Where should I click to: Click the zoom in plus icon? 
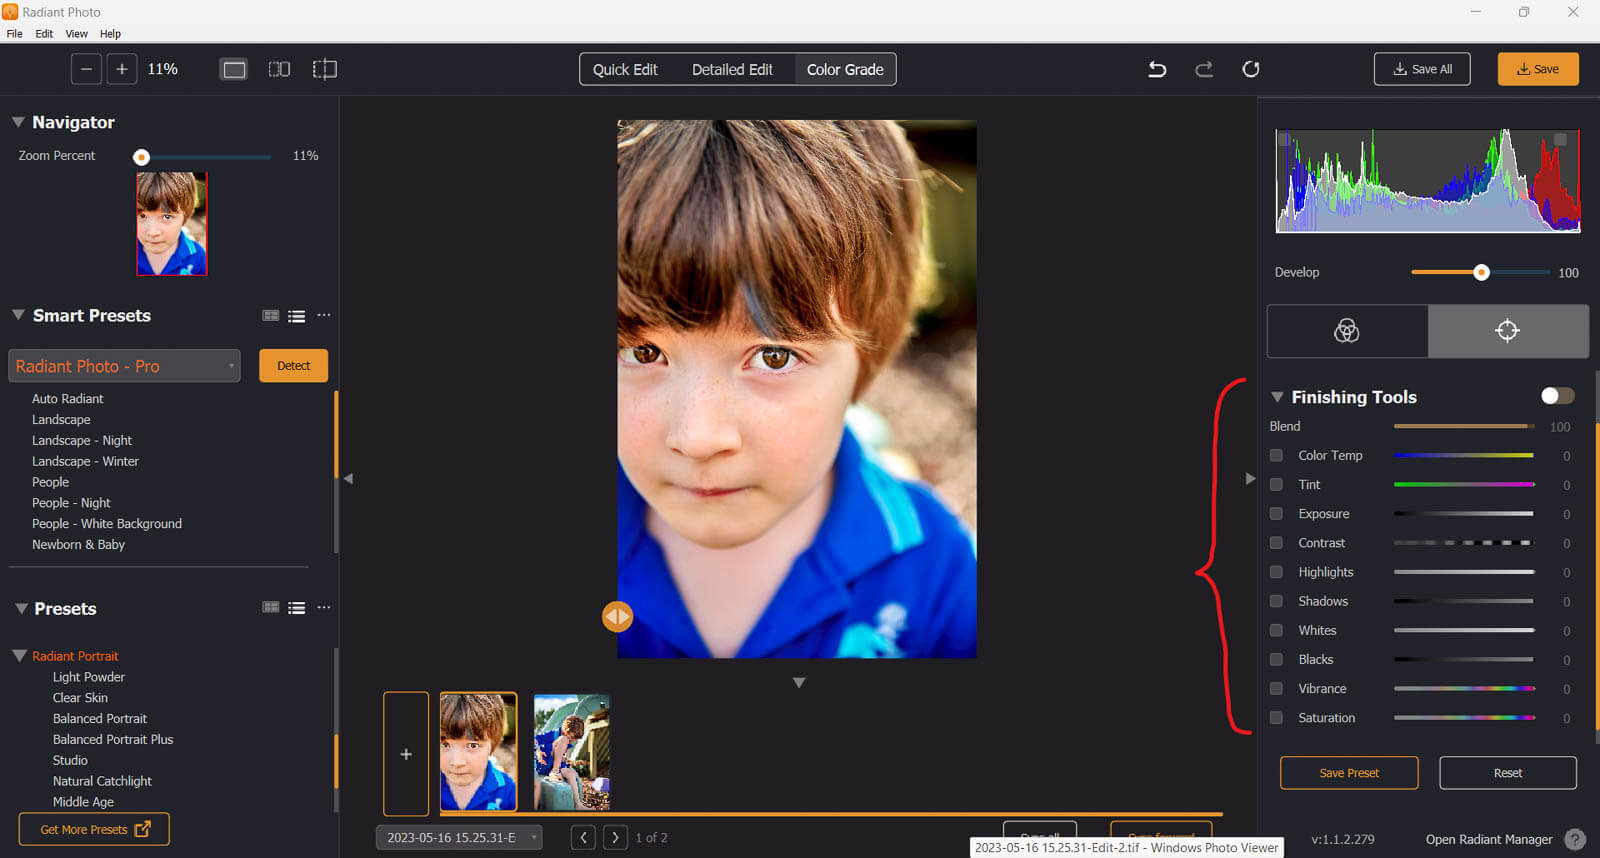[x=122, y=69]
